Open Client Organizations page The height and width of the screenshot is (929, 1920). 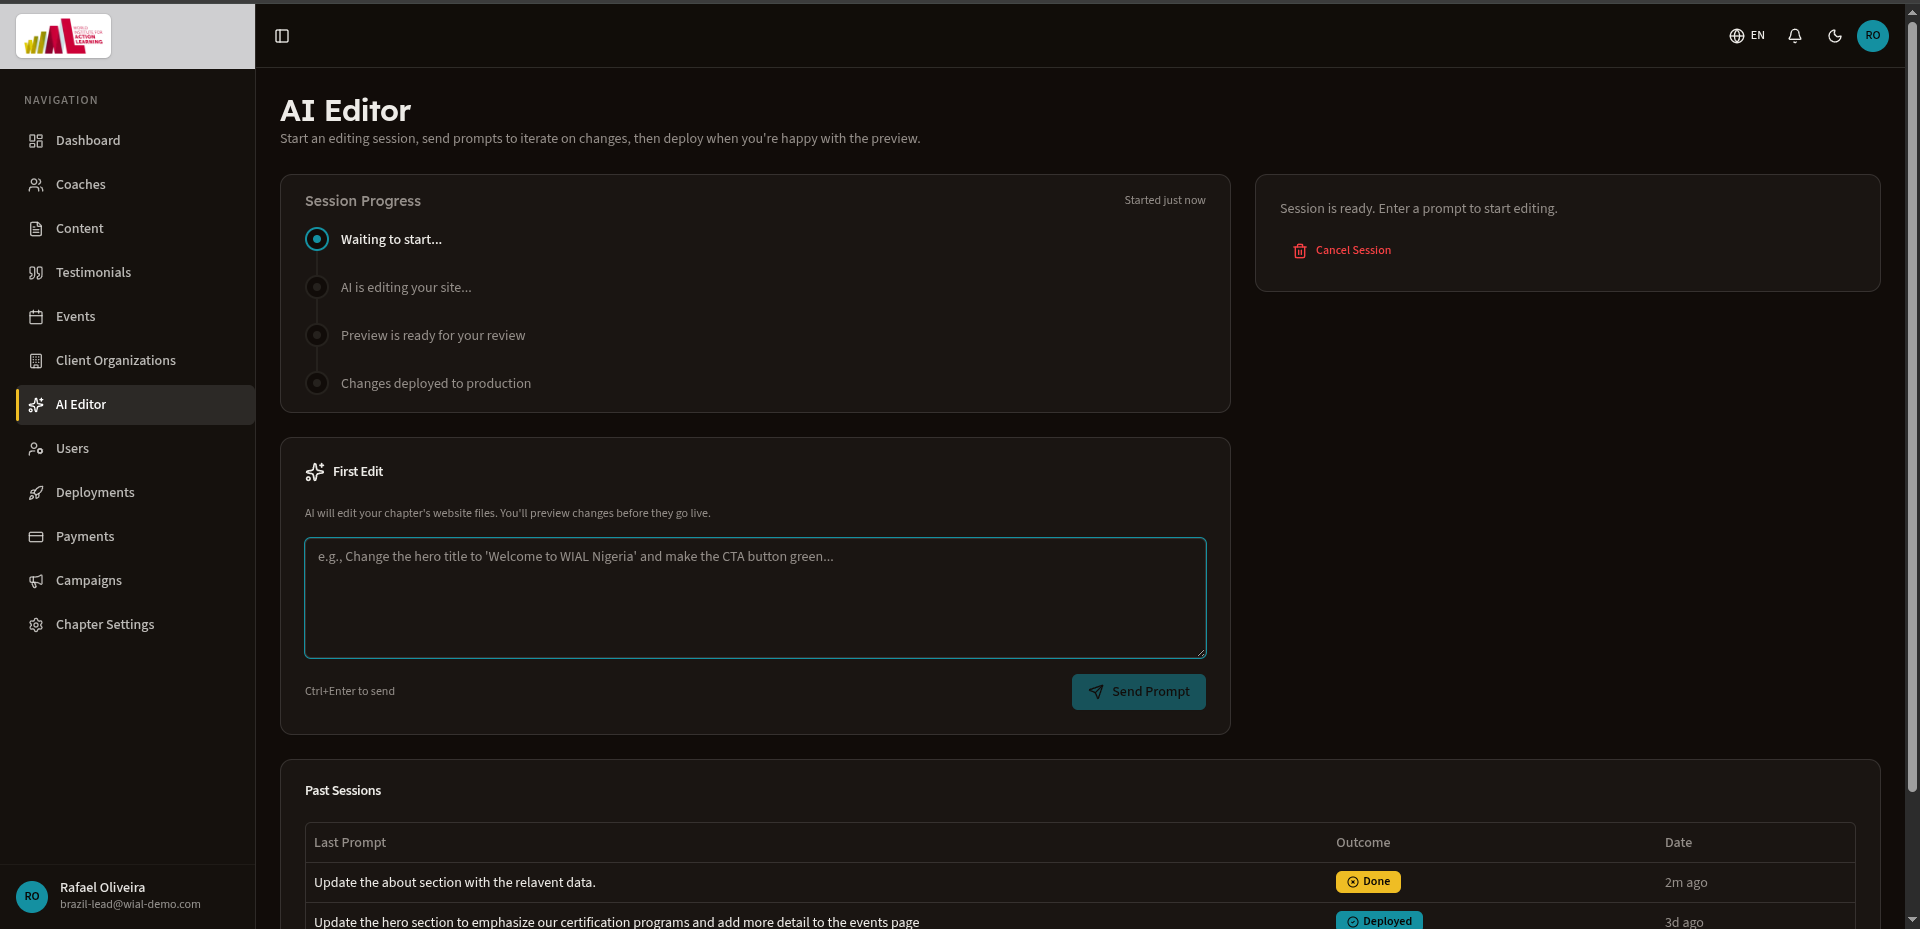point(135,361)
